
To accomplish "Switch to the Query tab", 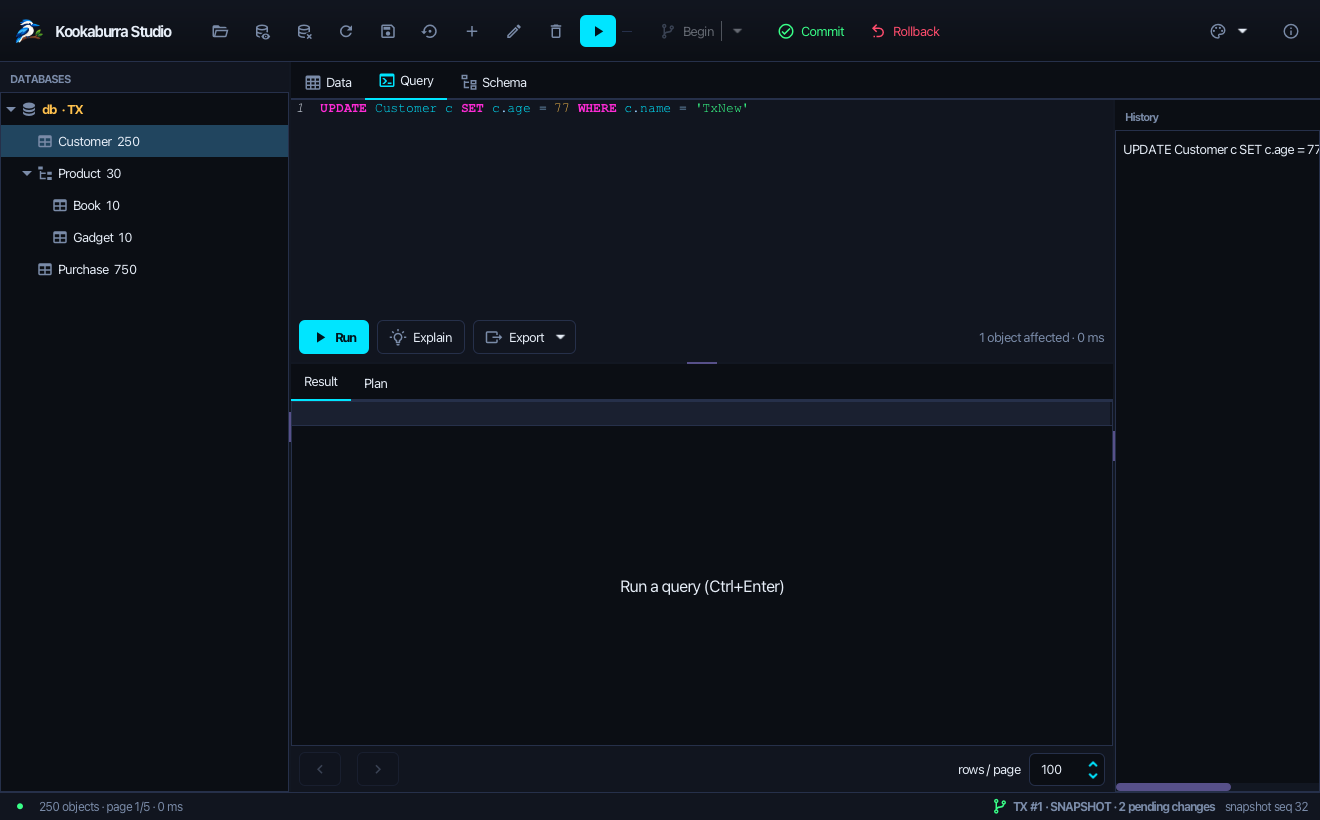I will tap(406, 81).
